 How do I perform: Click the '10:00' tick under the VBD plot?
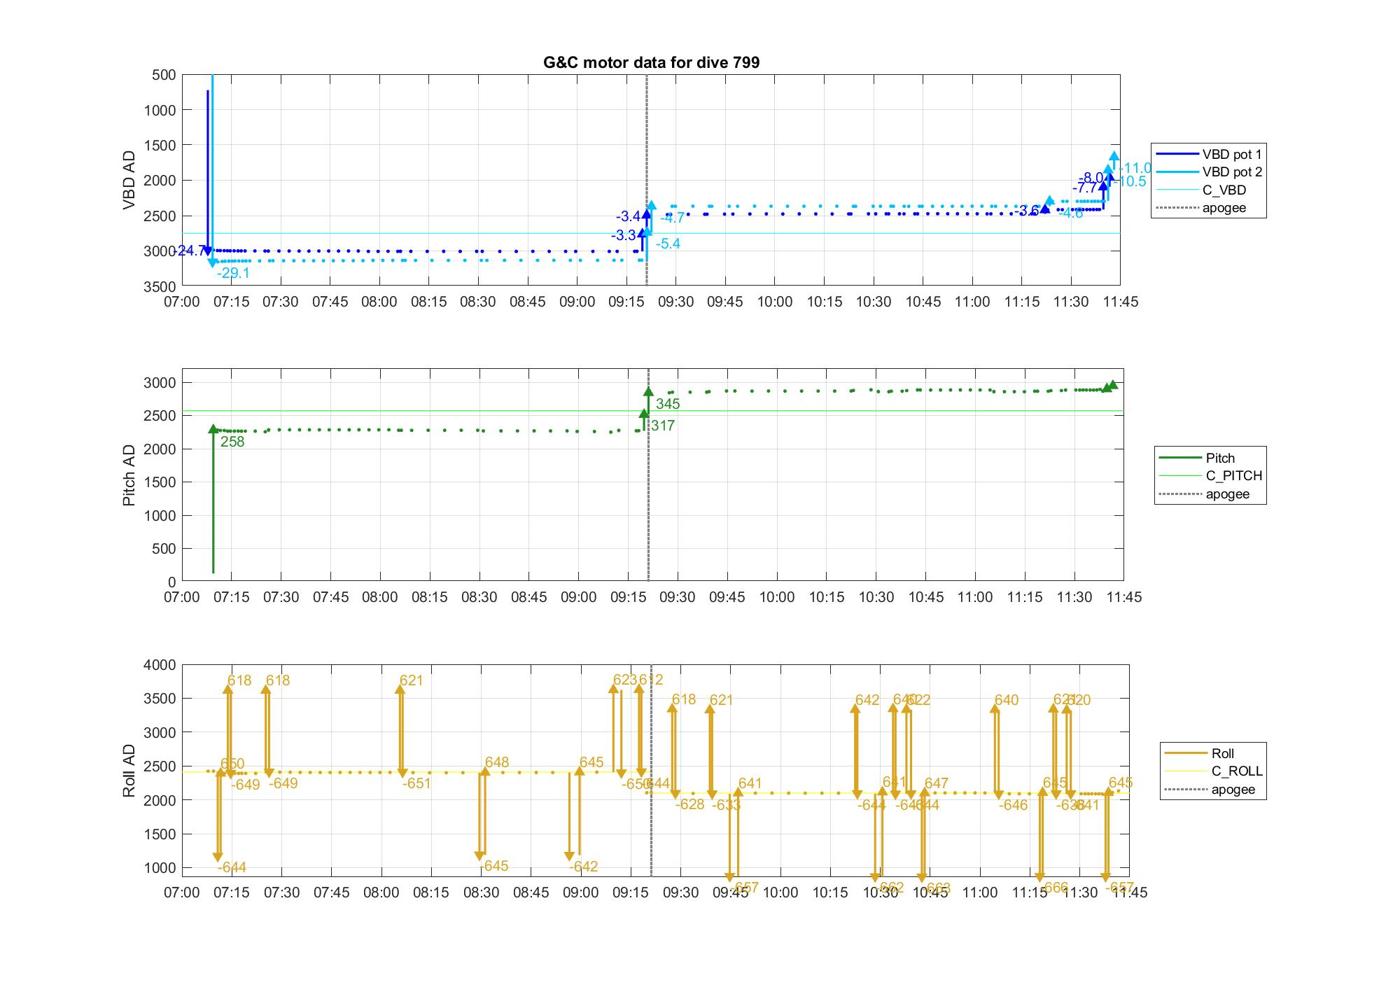point(774,301)
